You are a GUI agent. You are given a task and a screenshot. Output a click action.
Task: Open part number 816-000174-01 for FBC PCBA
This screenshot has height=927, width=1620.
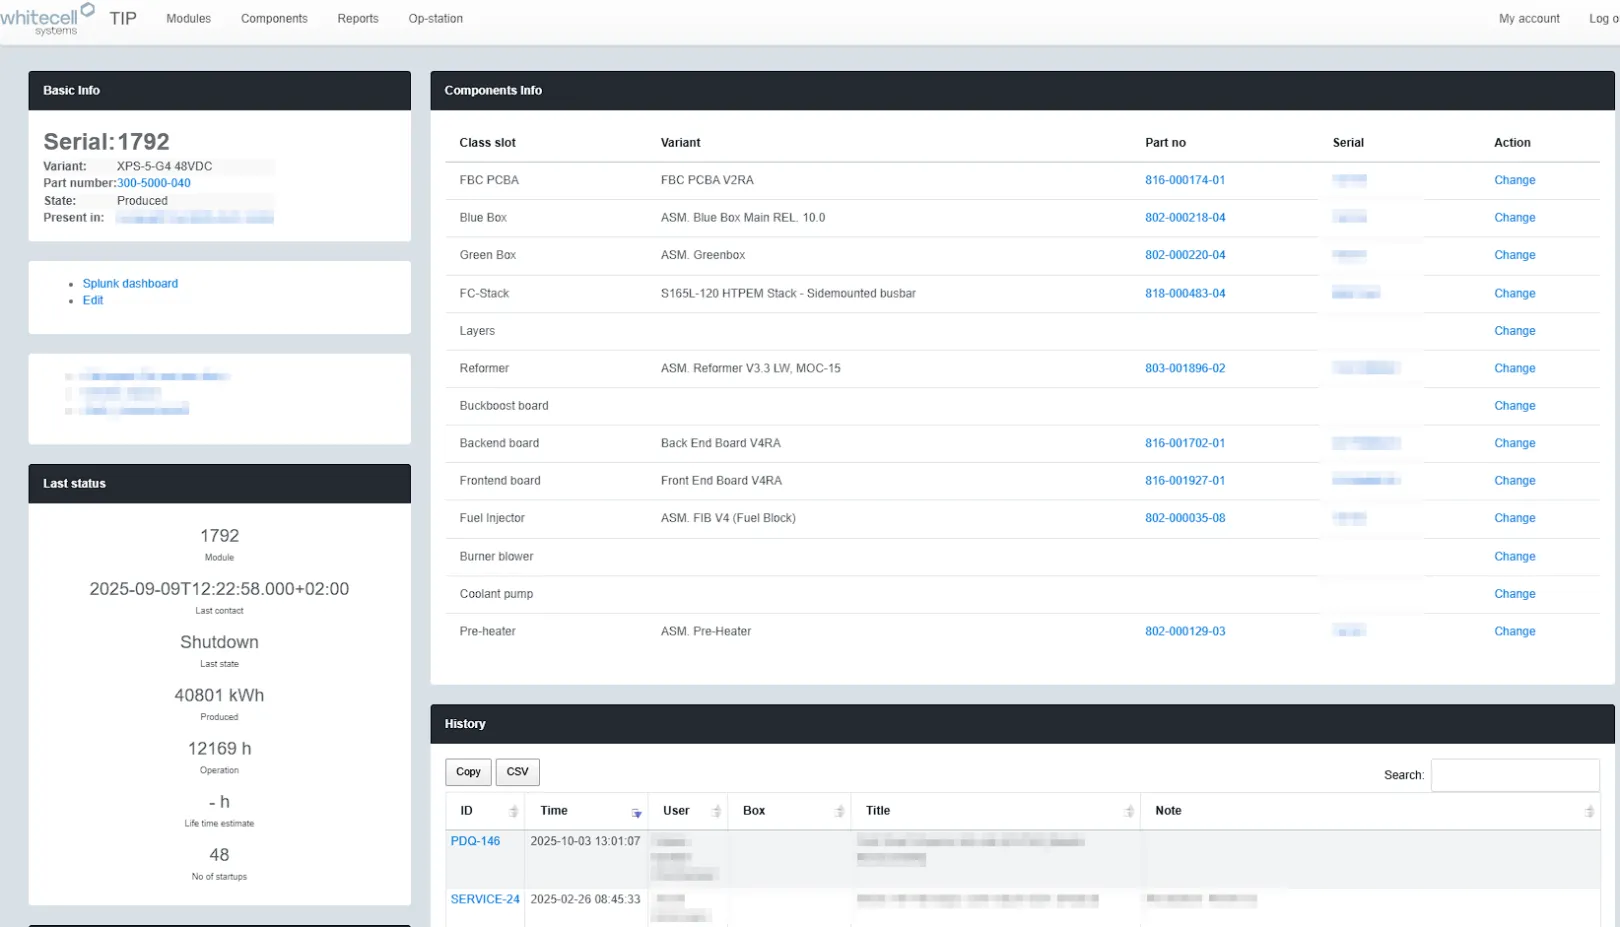coord(1184,180)
